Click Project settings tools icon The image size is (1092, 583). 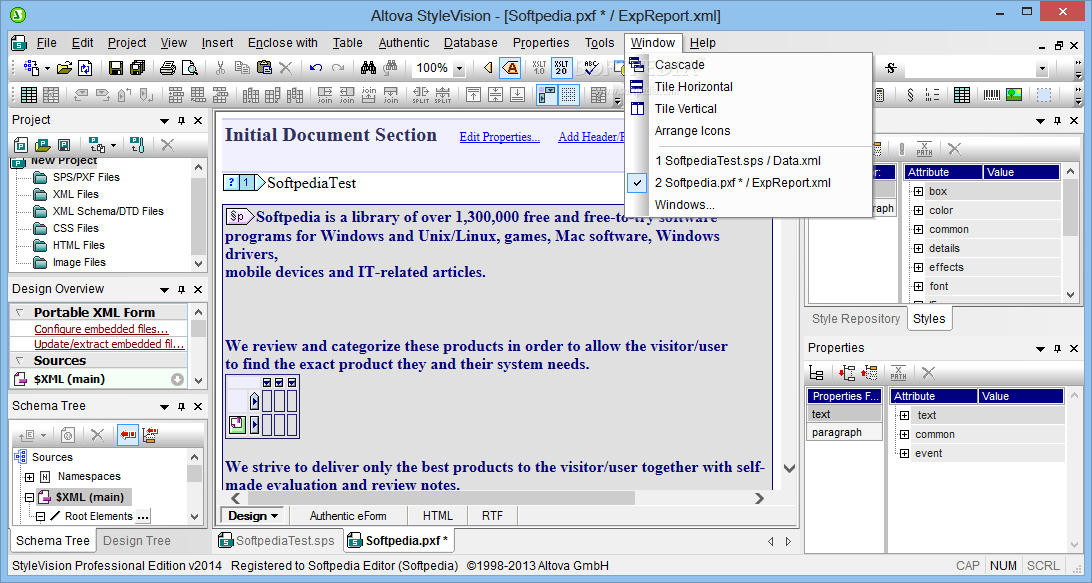[136, 145]
